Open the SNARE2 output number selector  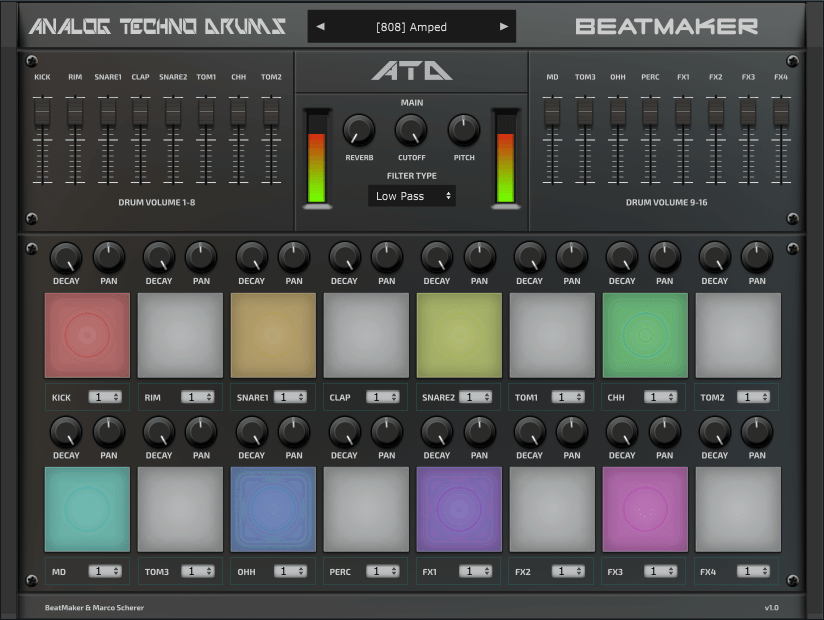476,397
